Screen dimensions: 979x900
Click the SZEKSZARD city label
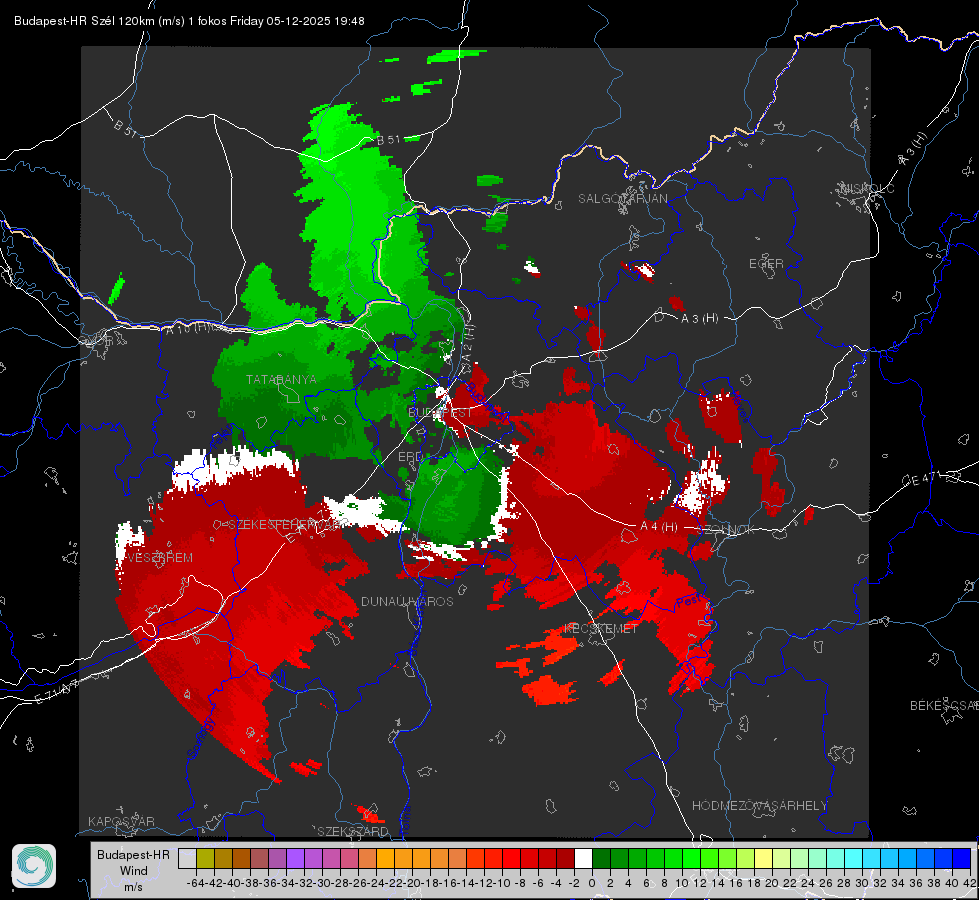[353, 831]
